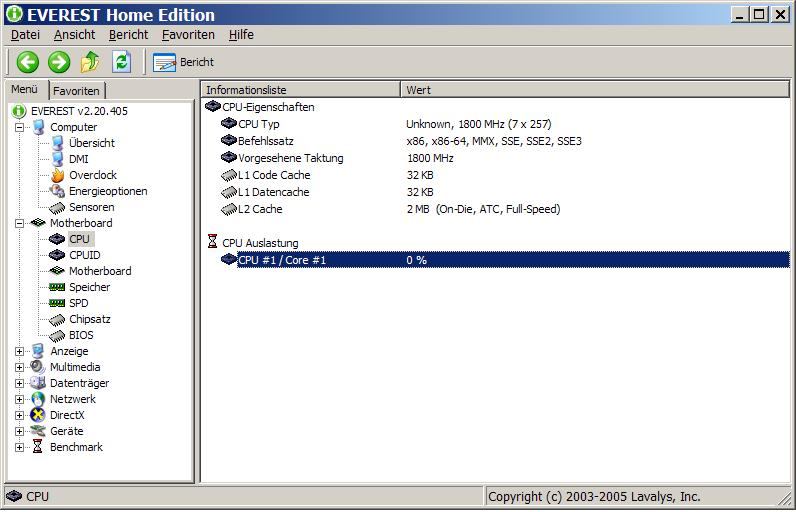Open the Ansicht menu

click(x=75, y=35)
